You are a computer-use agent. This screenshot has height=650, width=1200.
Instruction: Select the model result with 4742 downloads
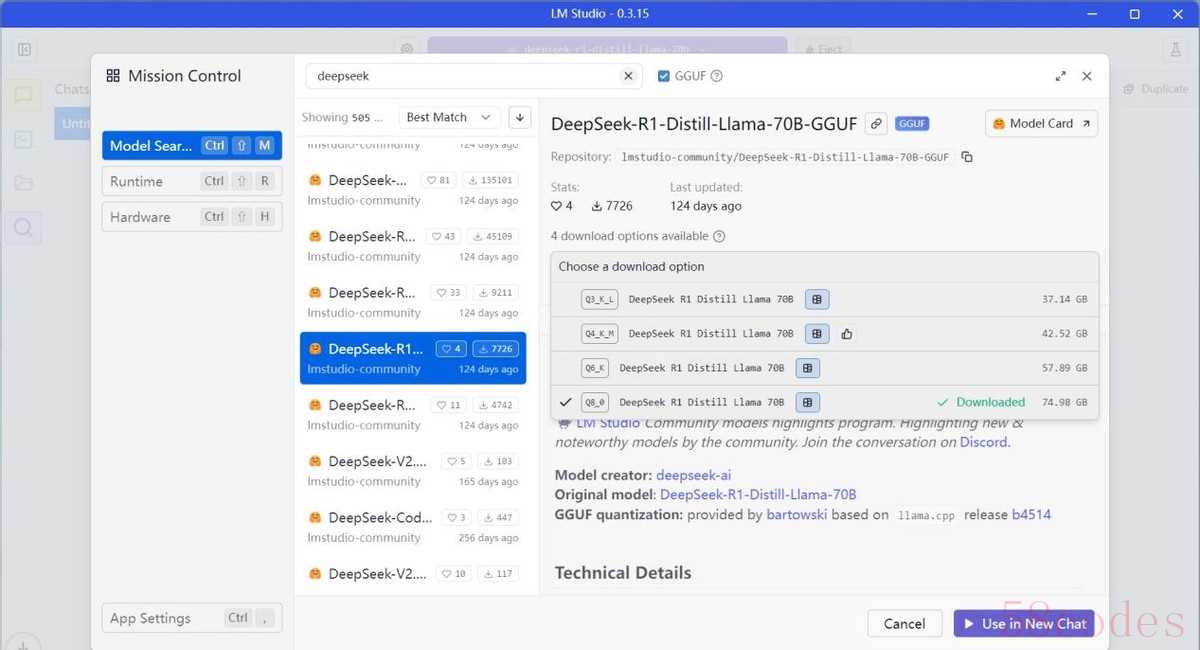[413, 414]
